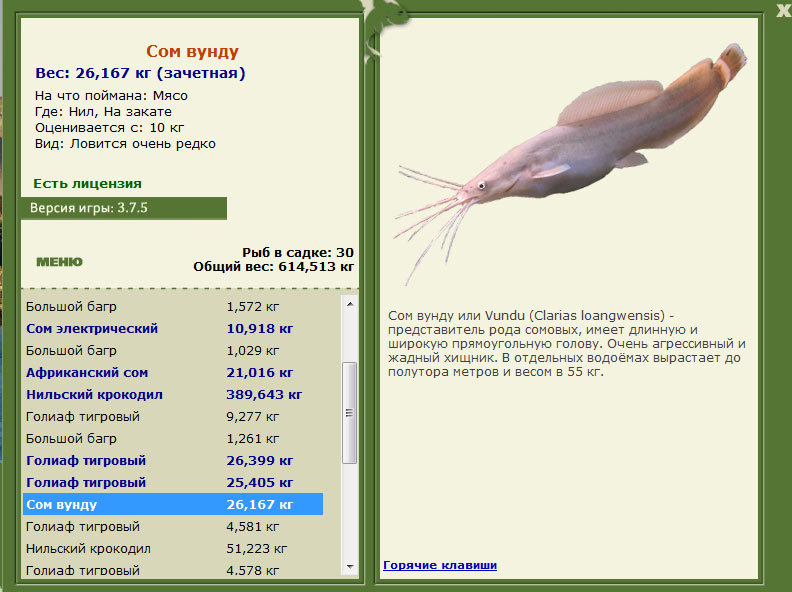The width and height of the screenshot is (792, 592).
Task: Click Общий вес: 614,513 кг total
Action: click(273, 266)
